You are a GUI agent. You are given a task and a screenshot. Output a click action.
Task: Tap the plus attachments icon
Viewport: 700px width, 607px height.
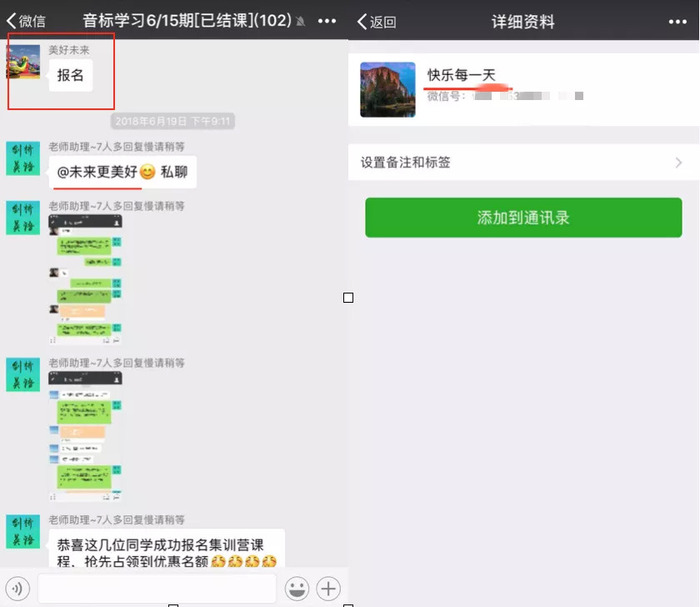click(329, 588)
